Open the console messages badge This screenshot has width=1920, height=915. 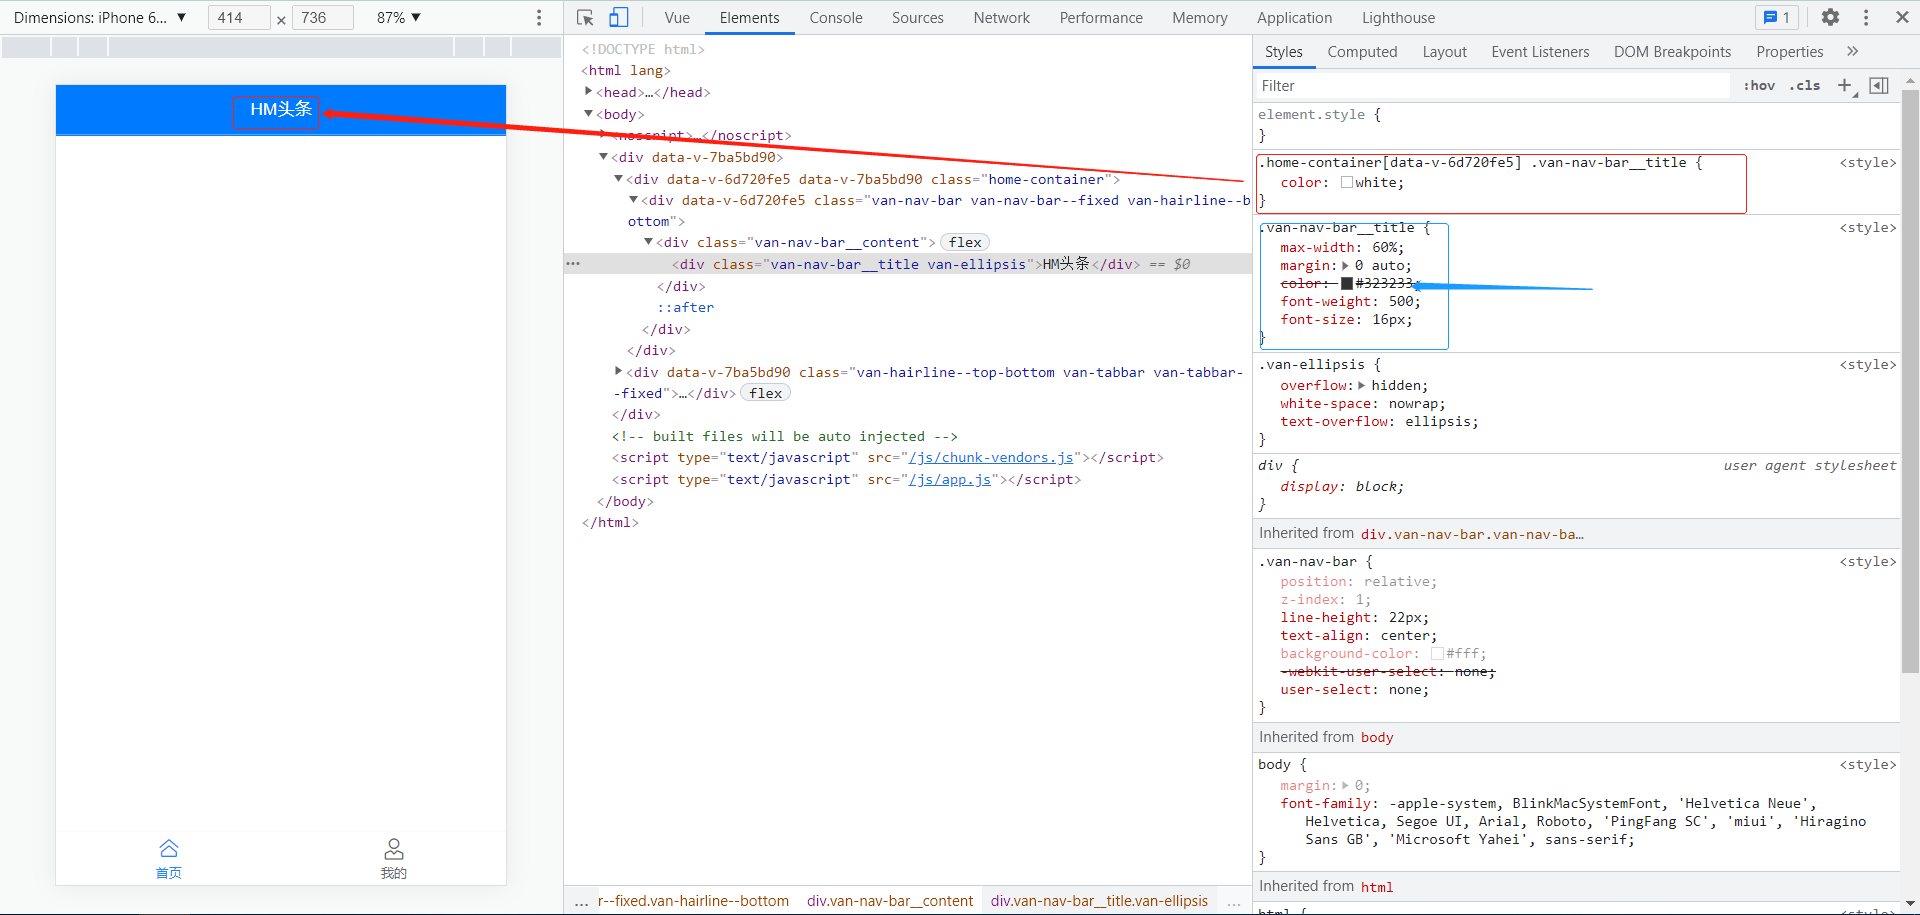[1777, 18]
